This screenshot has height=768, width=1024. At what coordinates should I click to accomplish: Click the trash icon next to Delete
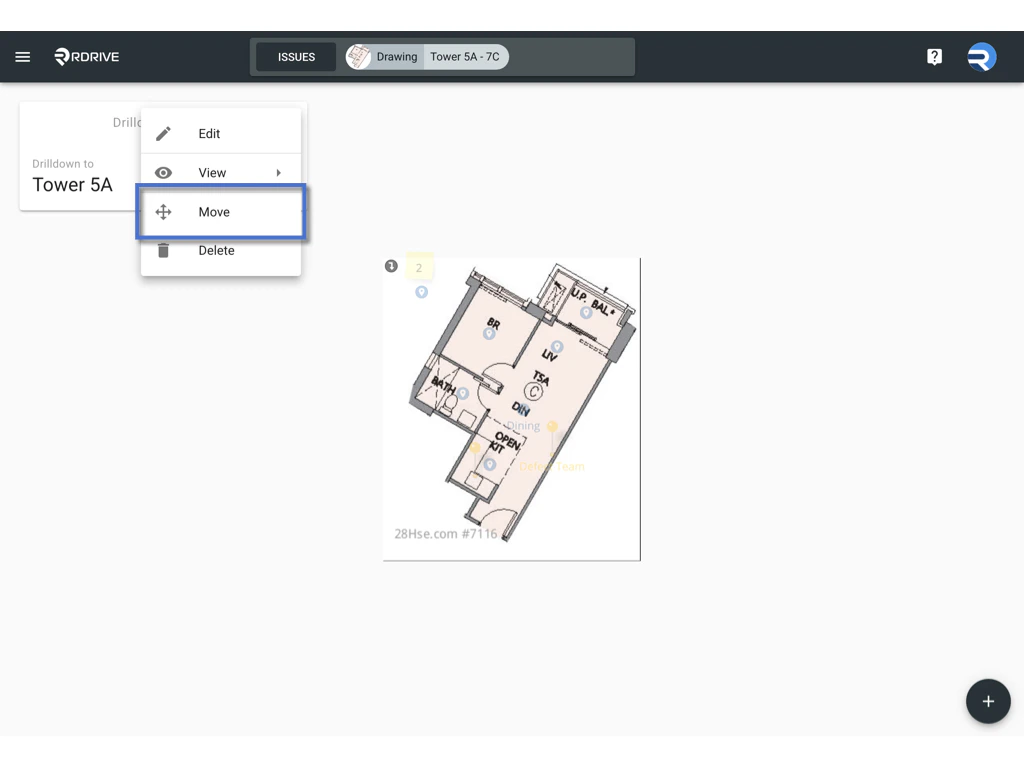pyautogui.click(x=163, y=250)
